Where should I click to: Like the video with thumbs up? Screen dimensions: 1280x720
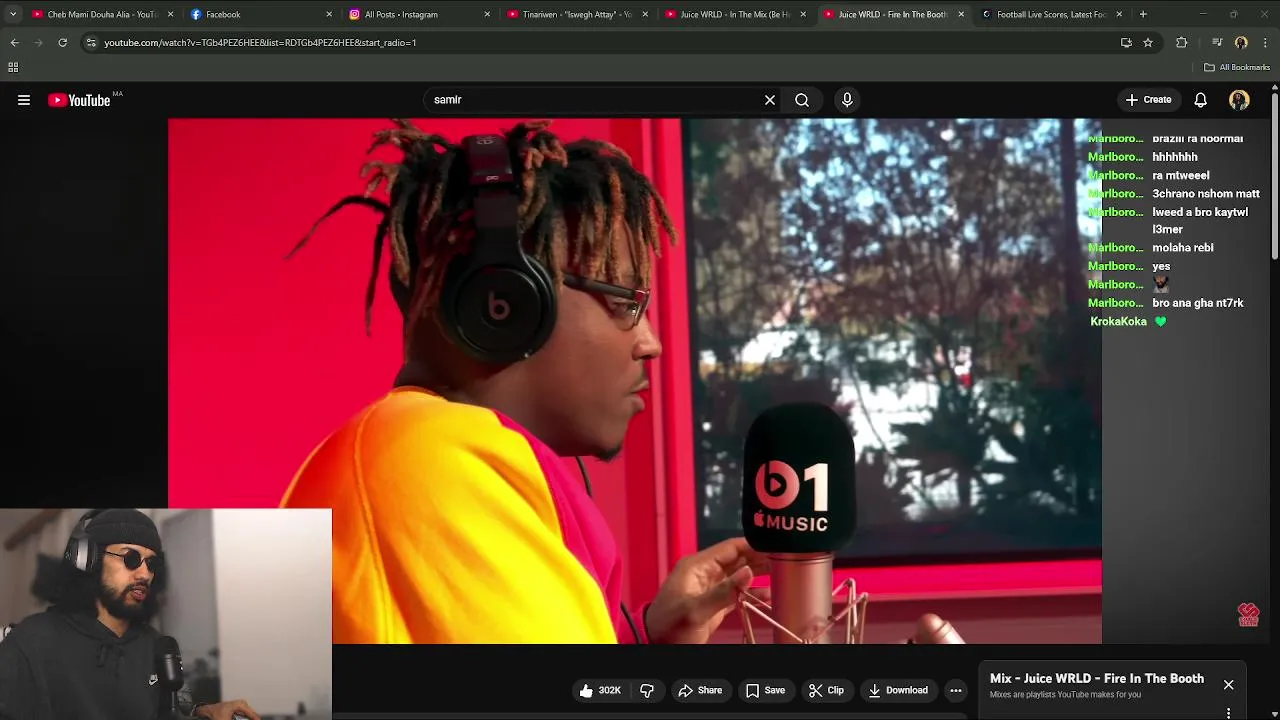pyautogui.click(x=600, y=690)
